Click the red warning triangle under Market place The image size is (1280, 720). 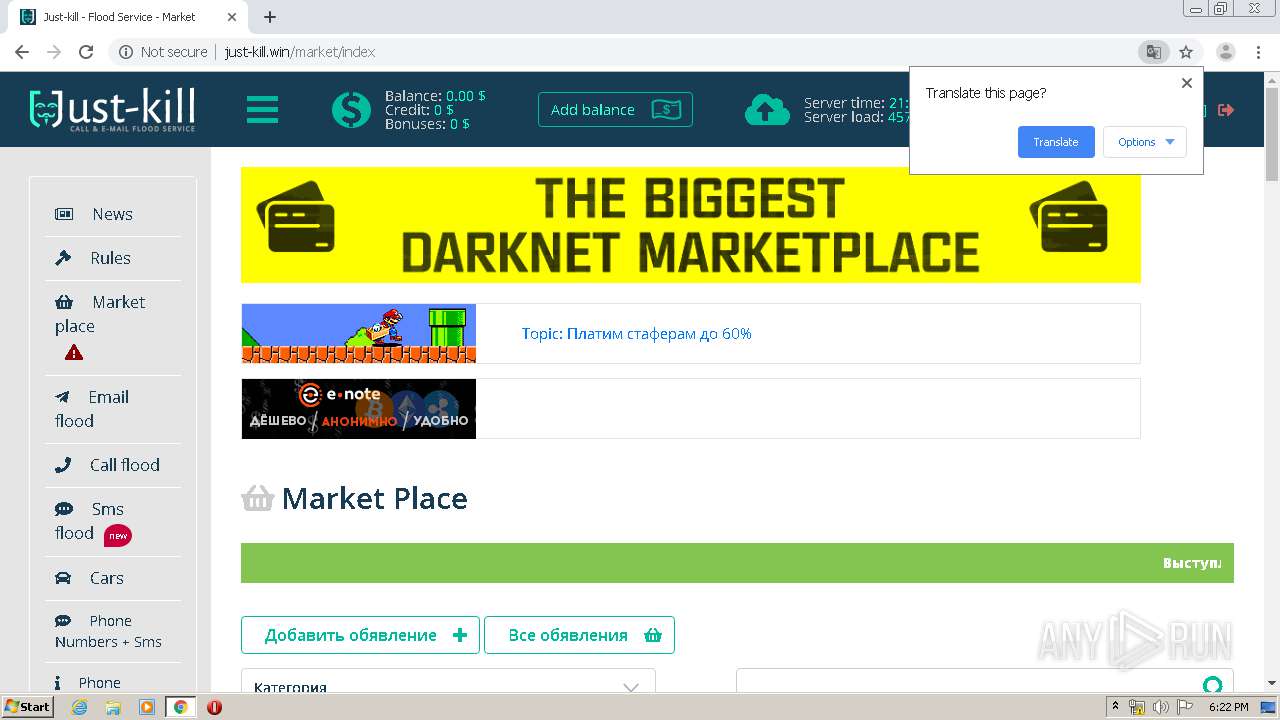tap(74, 352)
